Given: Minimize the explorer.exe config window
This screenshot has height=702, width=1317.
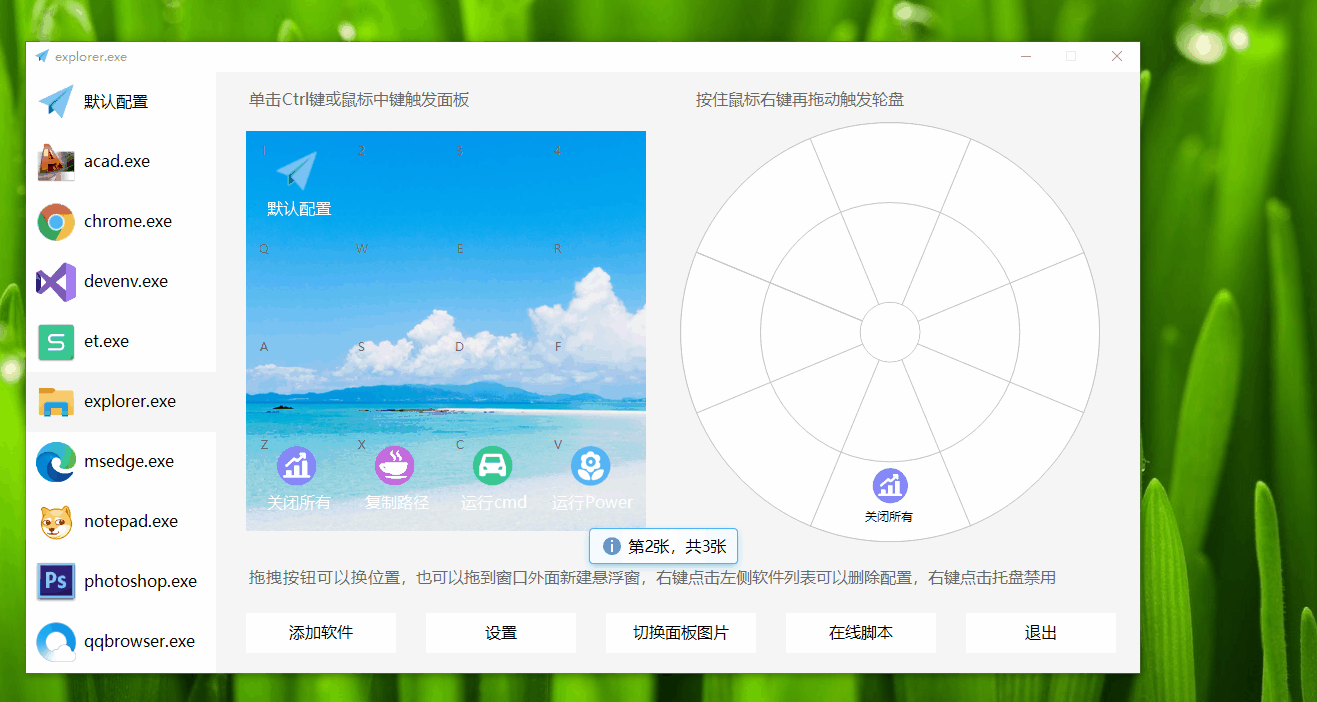Looking at the screenshot, I should pyautogui.click(x=1025, y=56).
